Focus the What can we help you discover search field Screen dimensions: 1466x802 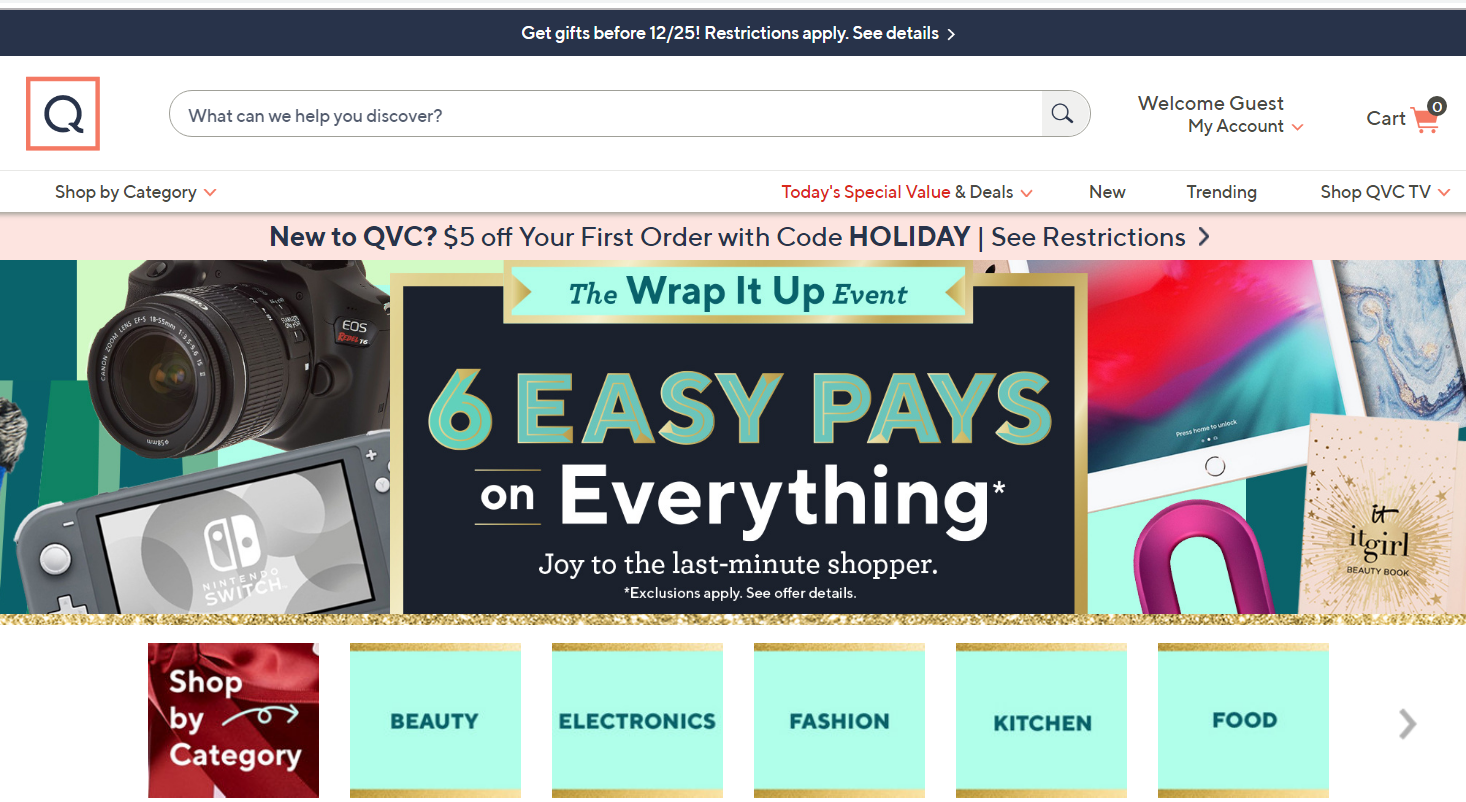(605, 115)
